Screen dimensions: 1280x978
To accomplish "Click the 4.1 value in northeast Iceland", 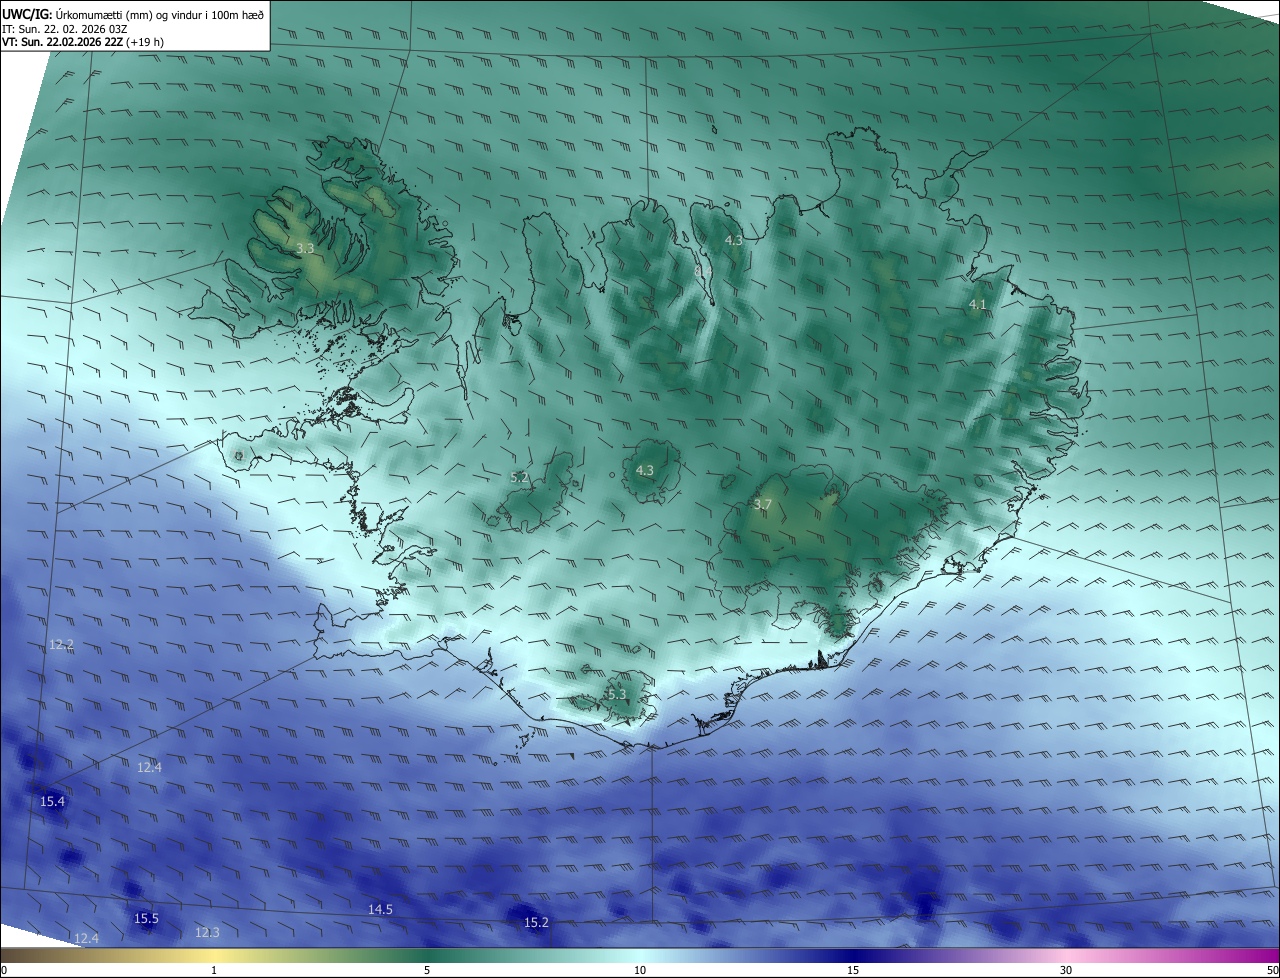I will point(977,305).
